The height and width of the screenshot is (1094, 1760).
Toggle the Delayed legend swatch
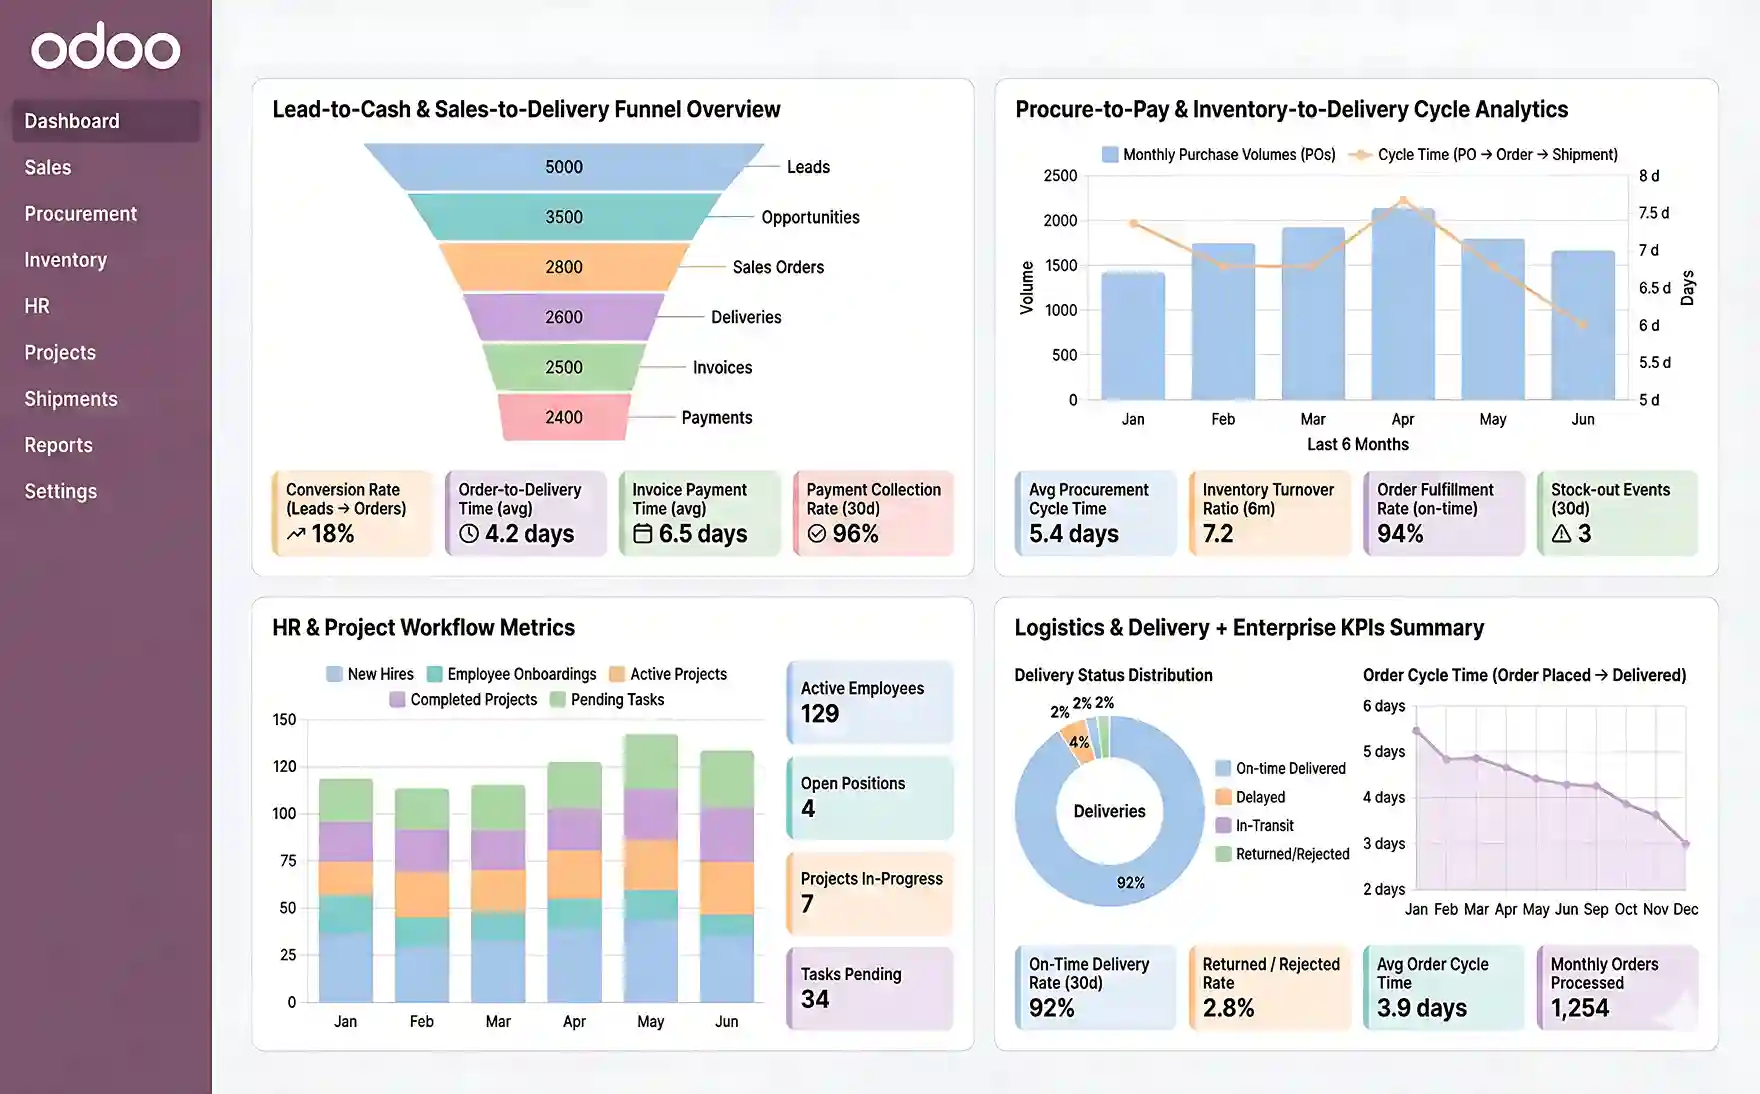coord(1223,797)
